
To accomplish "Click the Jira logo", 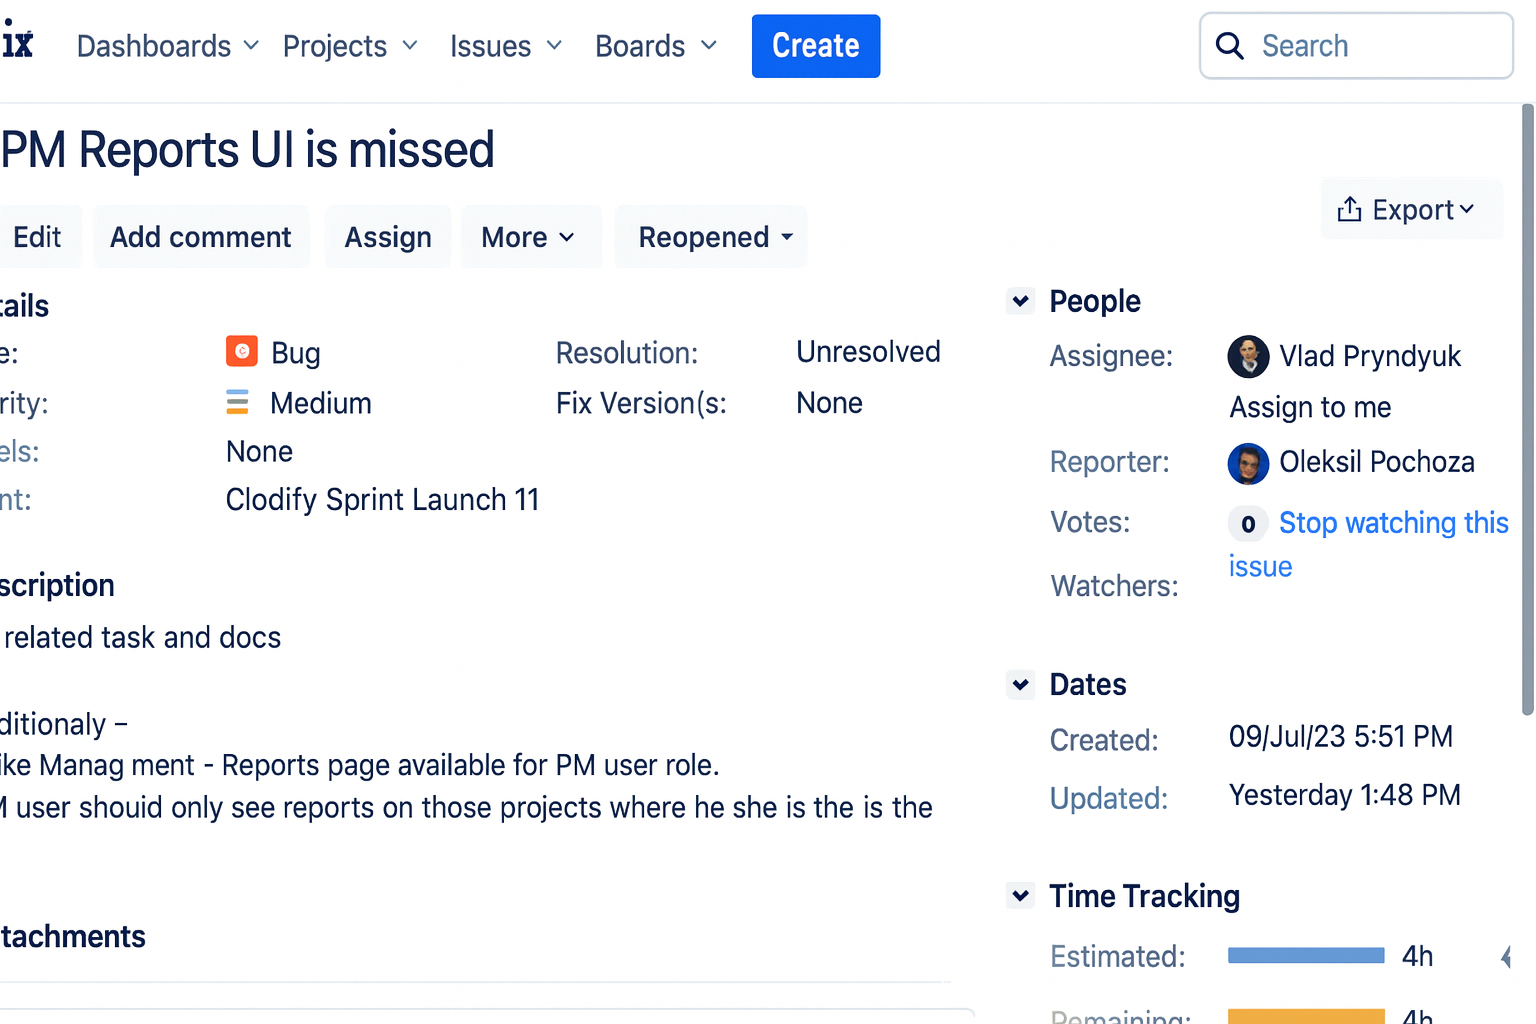I will click(16, 40).
